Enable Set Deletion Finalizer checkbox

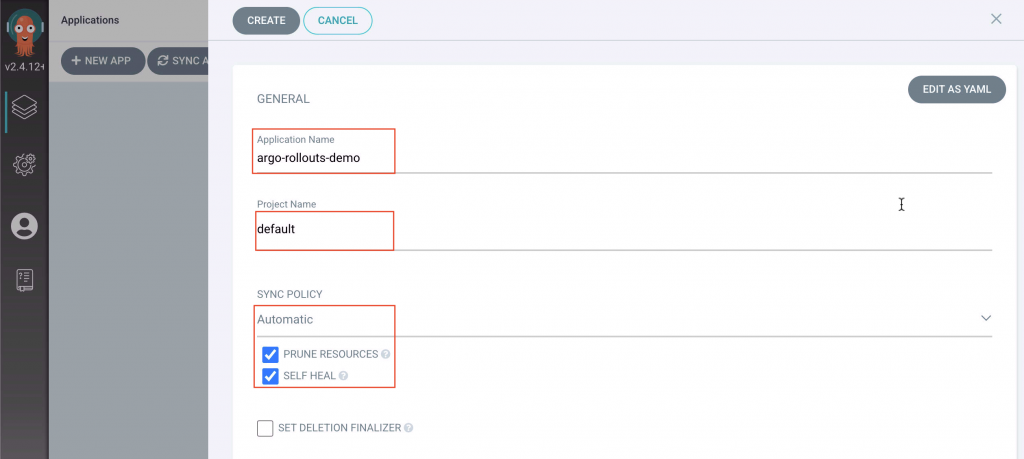pyautogui.click(x=265, y=428)
